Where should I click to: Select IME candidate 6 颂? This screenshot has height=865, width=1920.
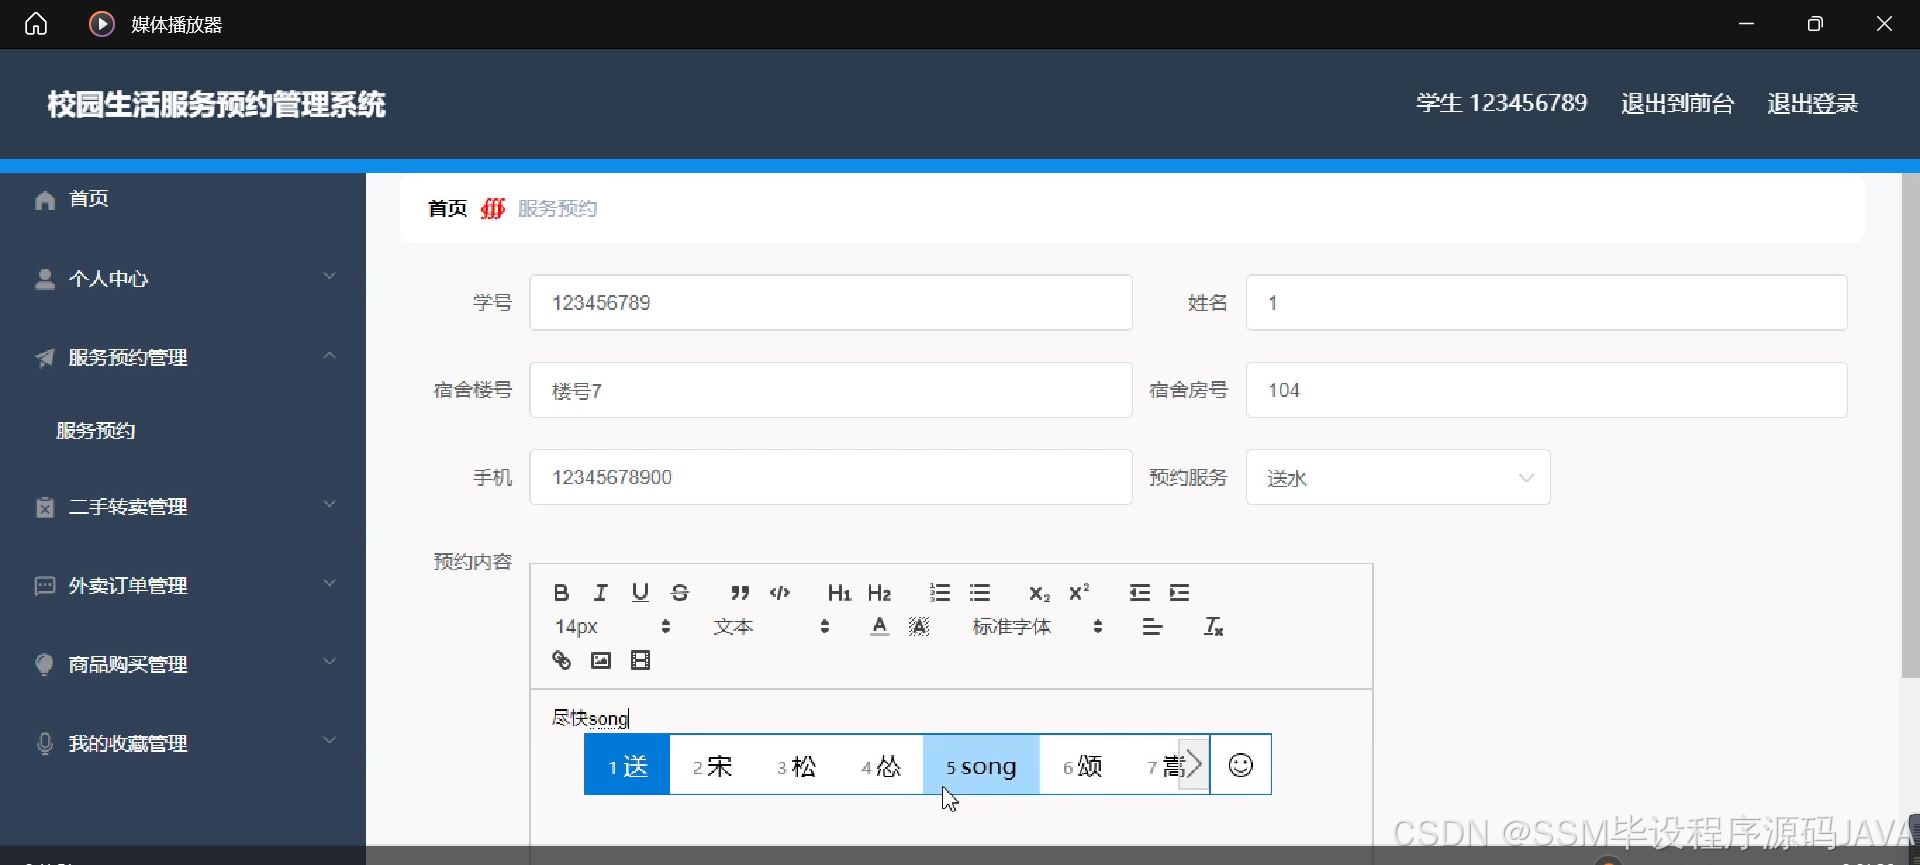click(1082, 766)
